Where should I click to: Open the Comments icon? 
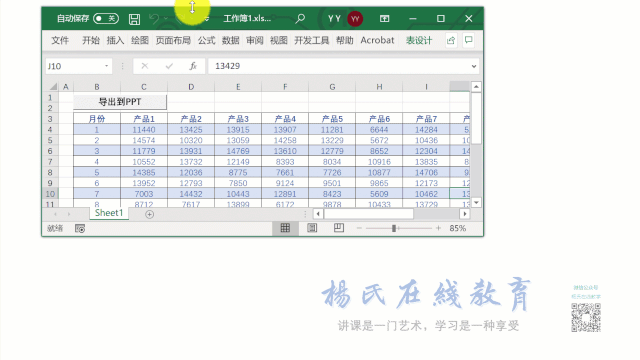click(469, 40)
